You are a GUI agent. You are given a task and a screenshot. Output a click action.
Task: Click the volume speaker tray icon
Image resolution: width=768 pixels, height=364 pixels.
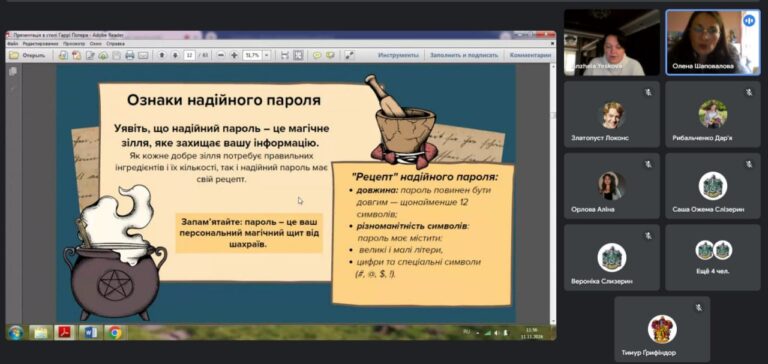496,333
